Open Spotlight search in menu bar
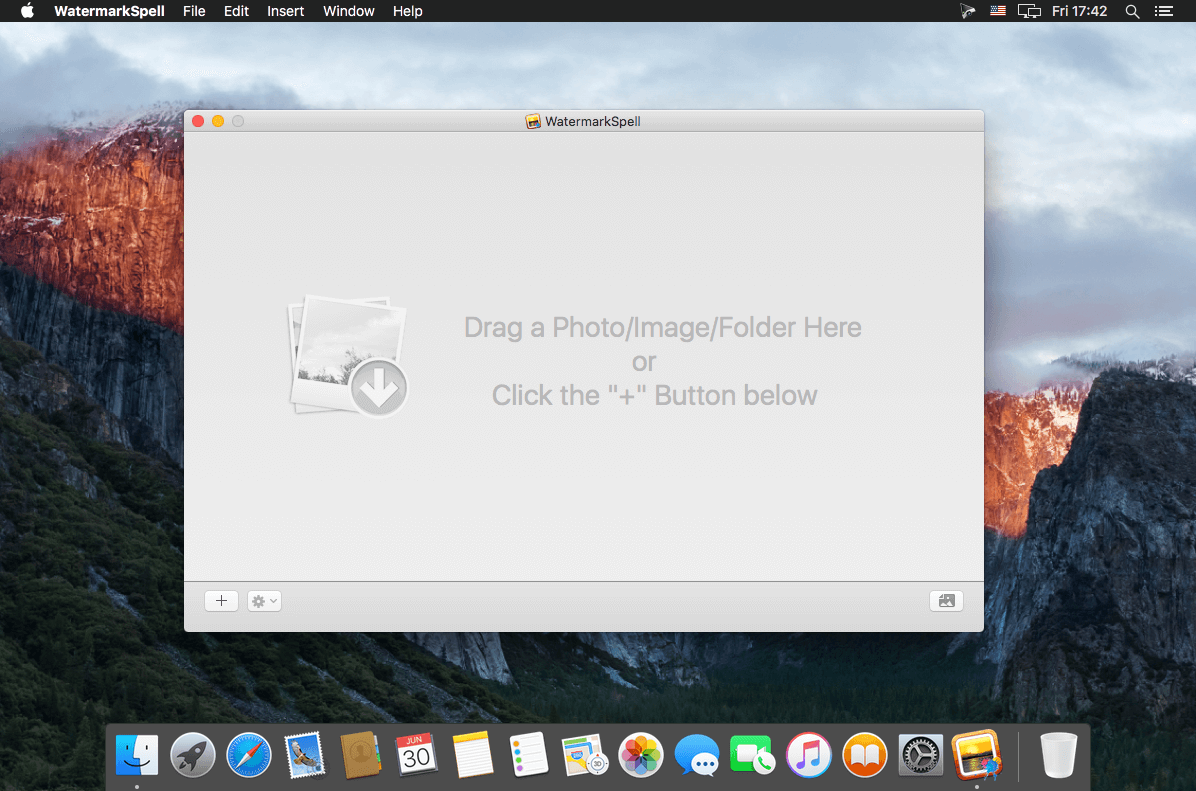1196x791 pixels. coord(1132,11)
